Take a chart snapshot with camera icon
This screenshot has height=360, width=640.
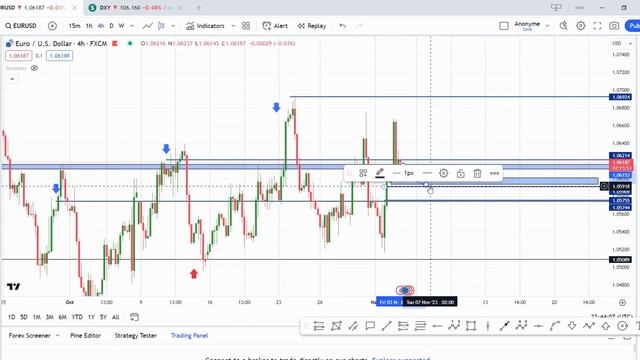(614, 26)
